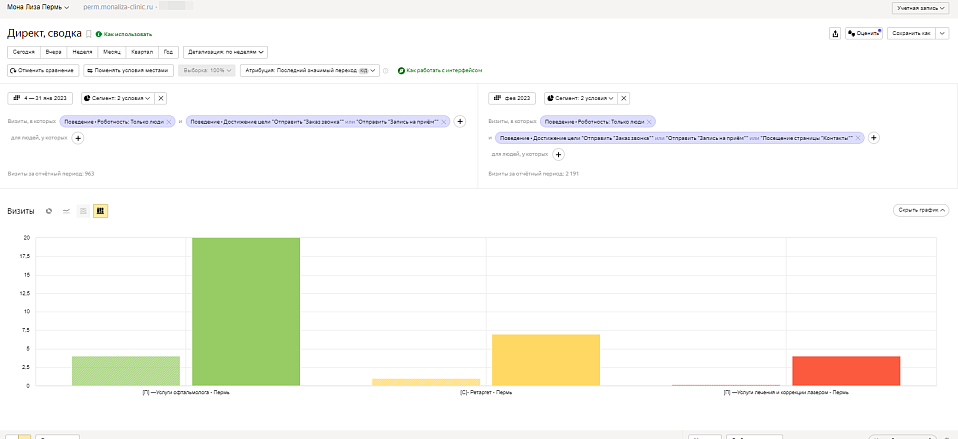Viewport: 958px width, 439px height.
Task: Click the perm.monaliza-clinic.ru site address
Action: [117, 7]
